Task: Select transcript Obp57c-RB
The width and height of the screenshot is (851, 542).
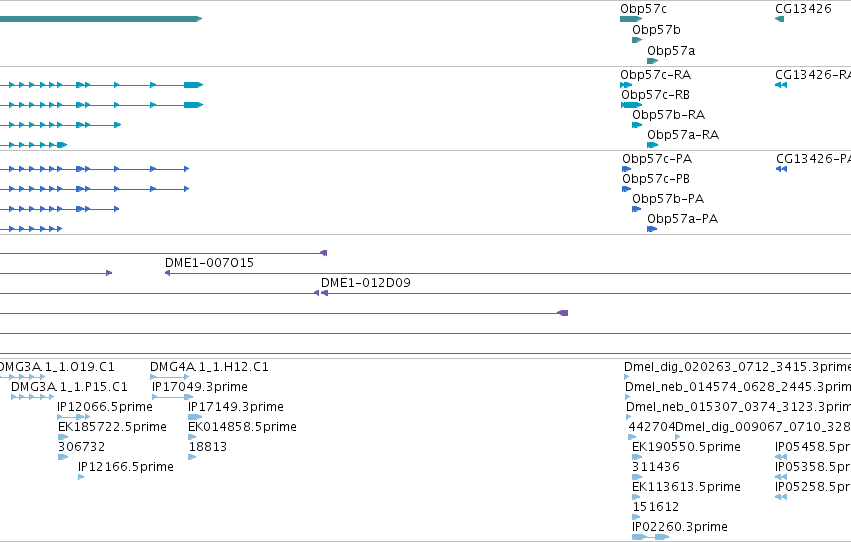Action: click(656, 95)
